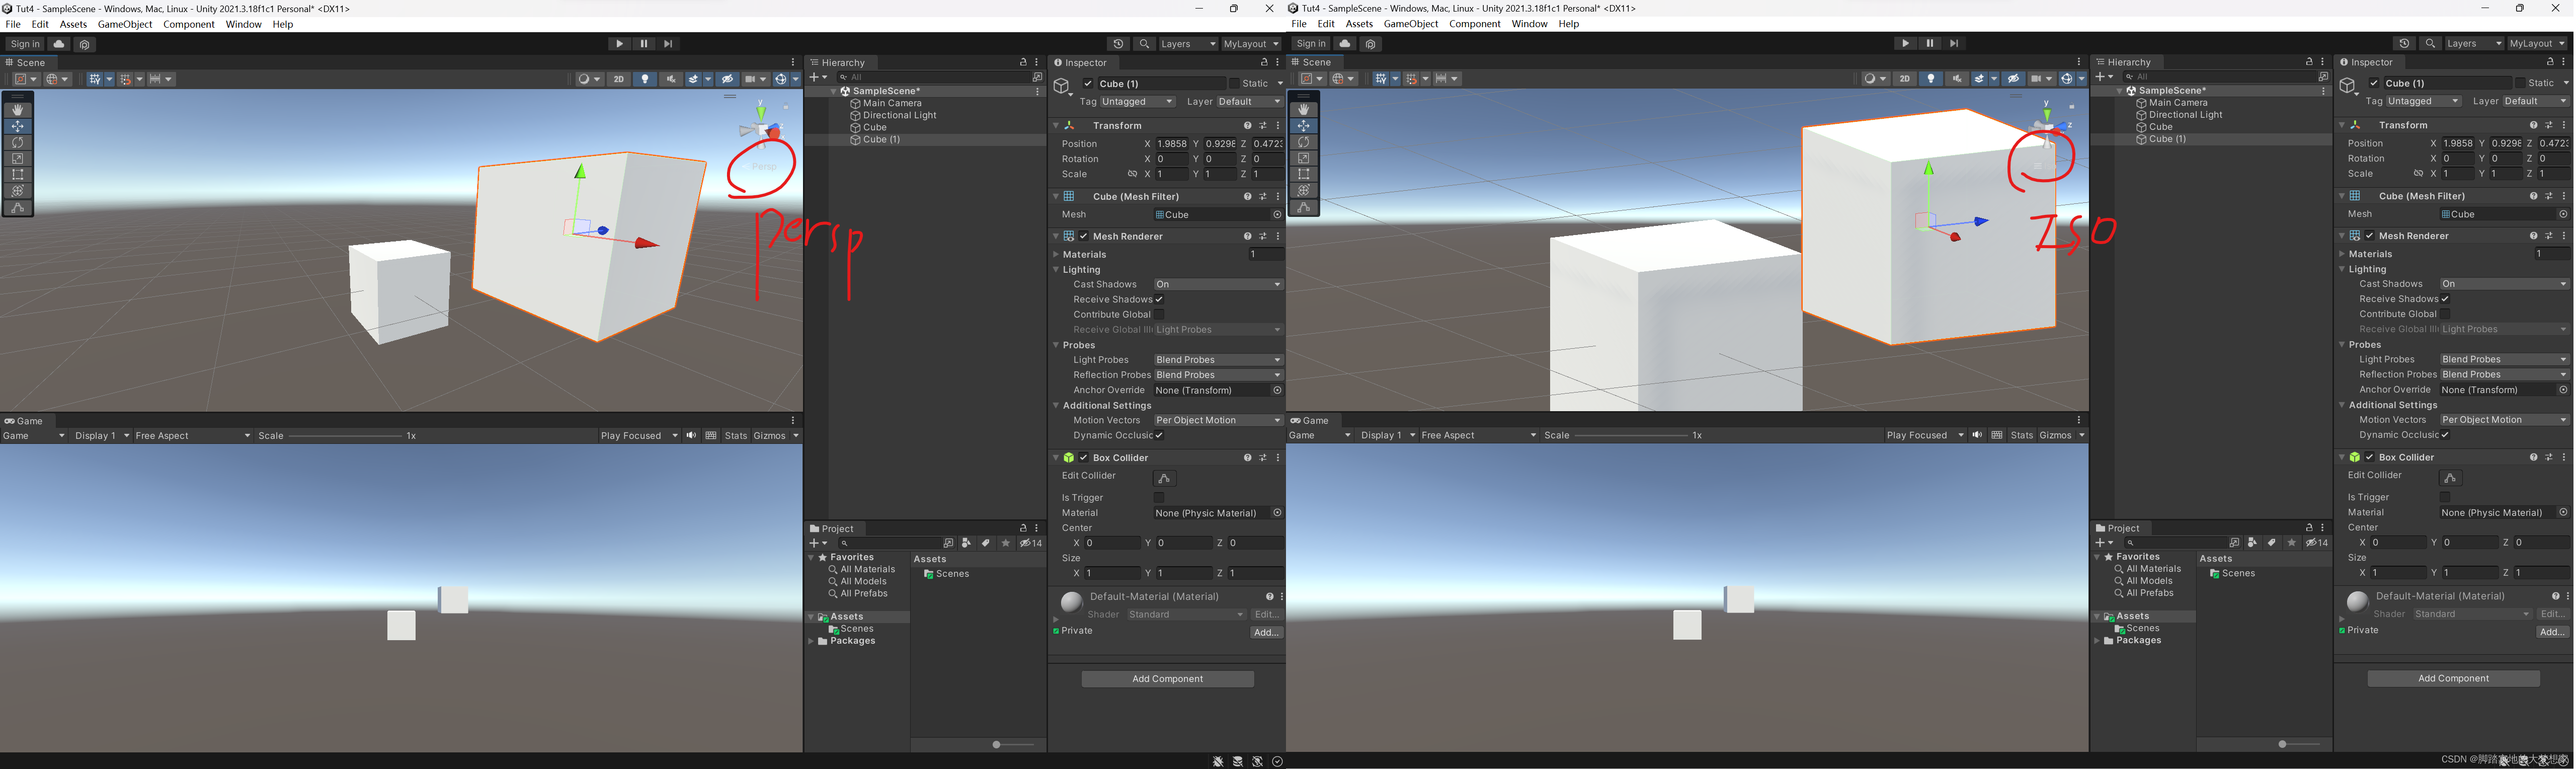The height and width of the screenshot is (769, 2576).
Task: Click Edit Collider button in left Inspector
Action: (1164, 478)
